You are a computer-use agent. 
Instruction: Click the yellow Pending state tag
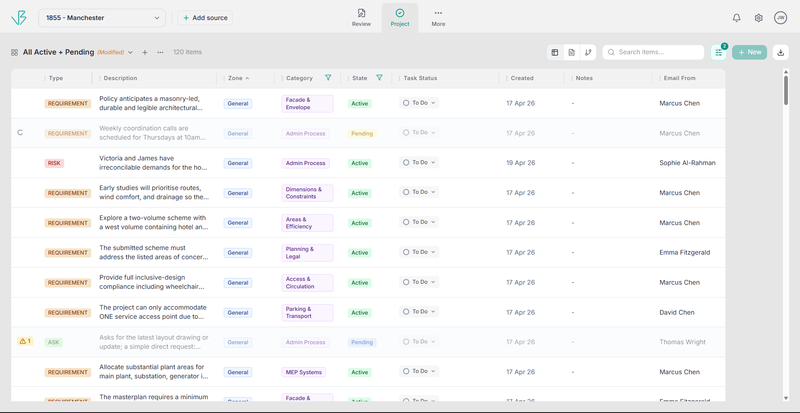click(x=362, y=134)
